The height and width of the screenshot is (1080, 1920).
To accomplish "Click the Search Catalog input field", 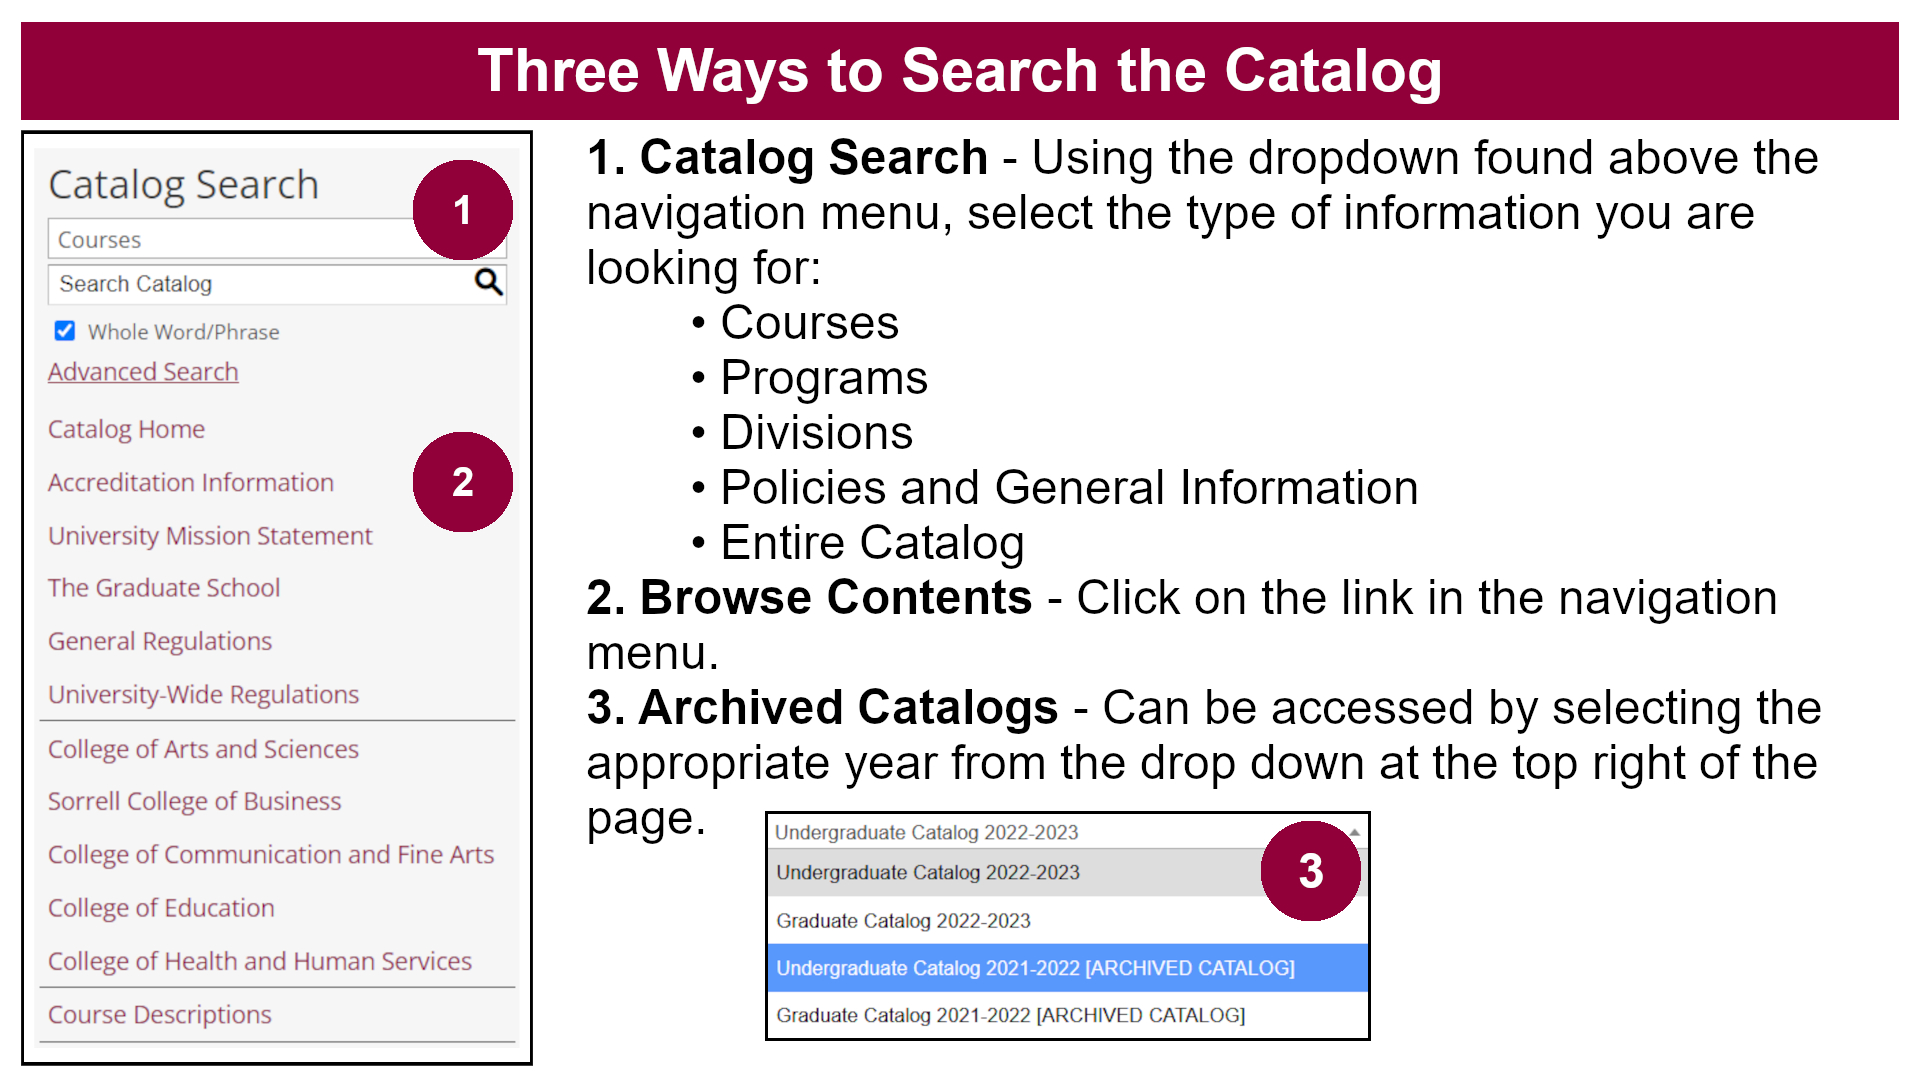I will (x=251, y=284).
